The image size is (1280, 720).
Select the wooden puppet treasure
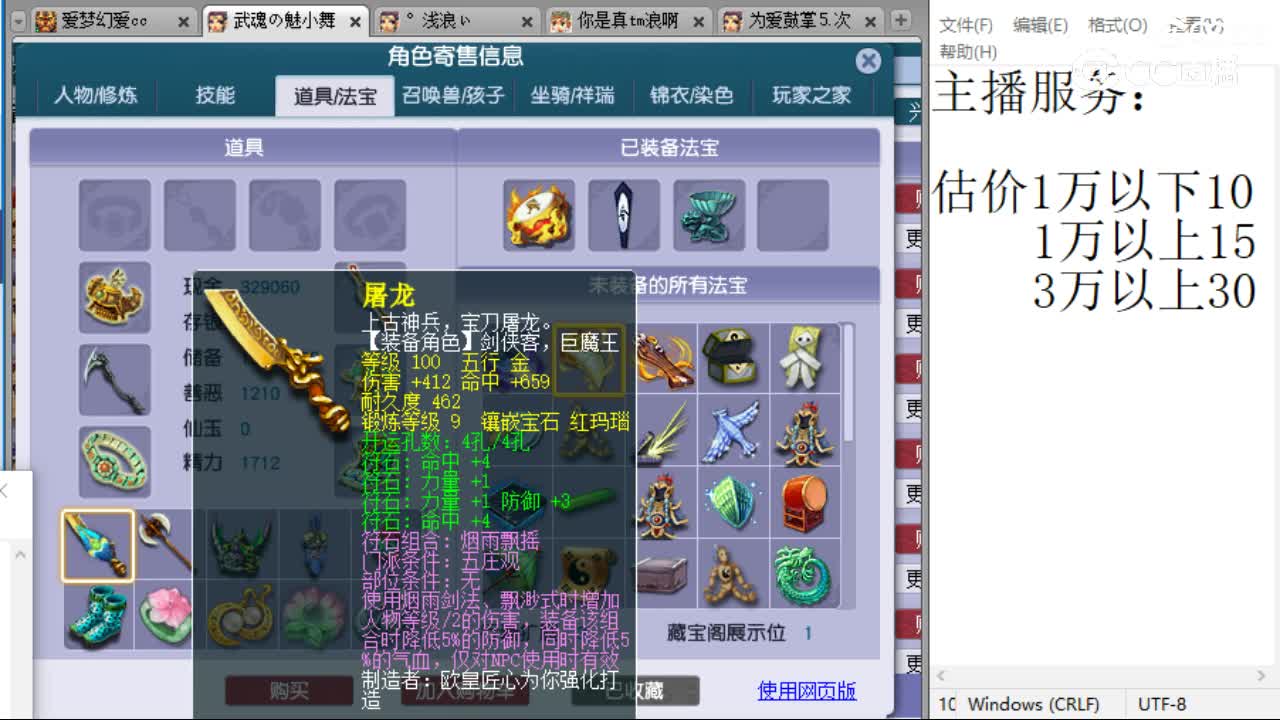[733, 574]
